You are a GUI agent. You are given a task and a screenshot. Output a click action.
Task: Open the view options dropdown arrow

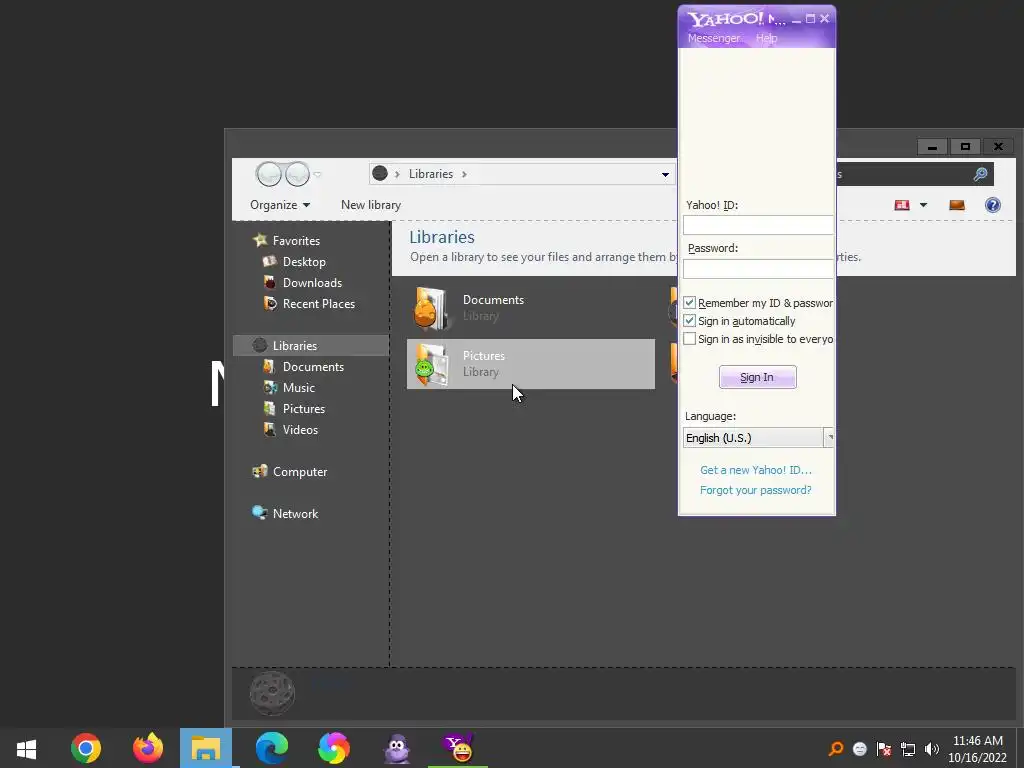tap(923, 205)
